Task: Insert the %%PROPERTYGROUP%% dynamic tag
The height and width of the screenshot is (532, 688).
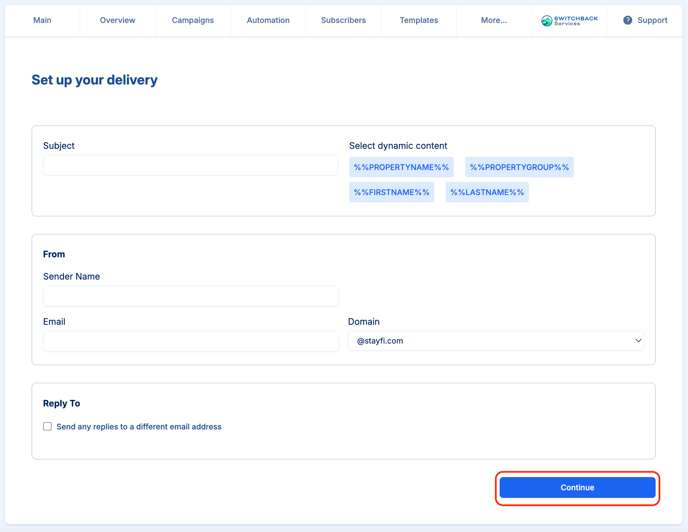Action: click(x=519, y=167)
